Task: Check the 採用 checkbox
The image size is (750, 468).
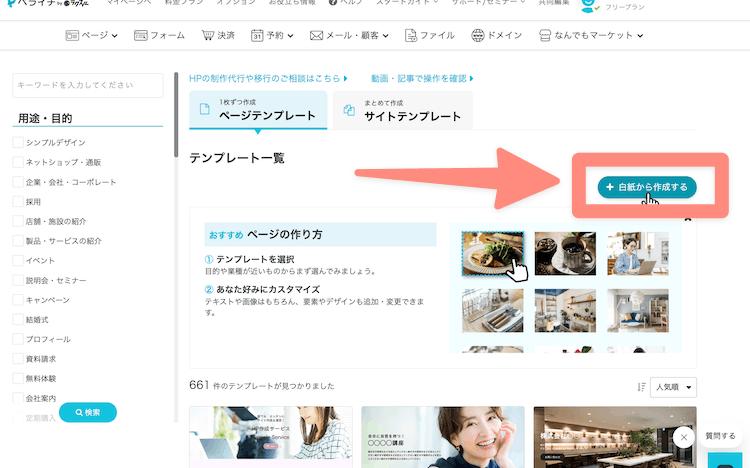Action: click(x=18, y=201)
